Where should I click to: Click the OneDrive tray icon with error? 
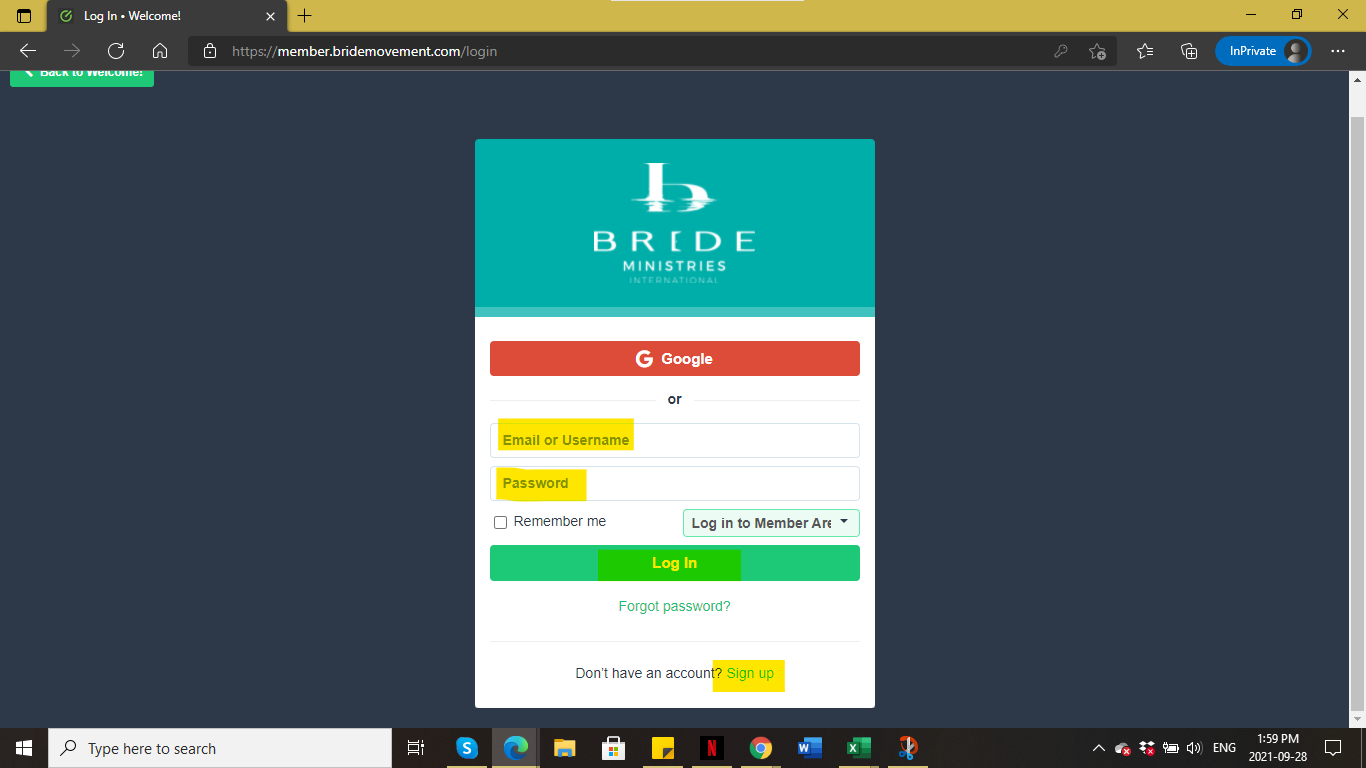click(1123, 748)
